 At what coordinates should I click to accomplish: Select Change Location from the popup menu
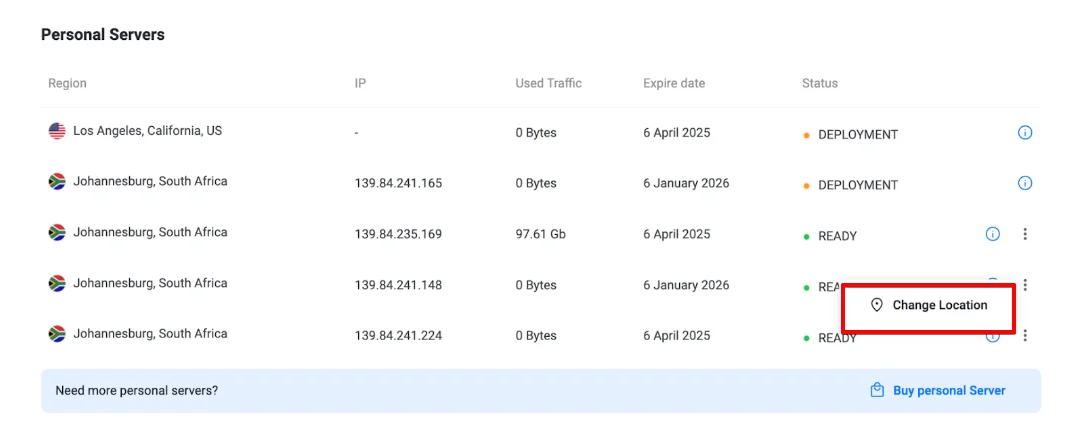[939, 305]
